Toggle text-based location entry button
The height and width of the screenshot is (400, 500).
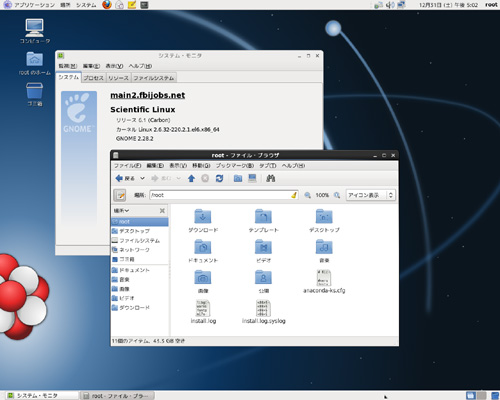tap(120, 195)
